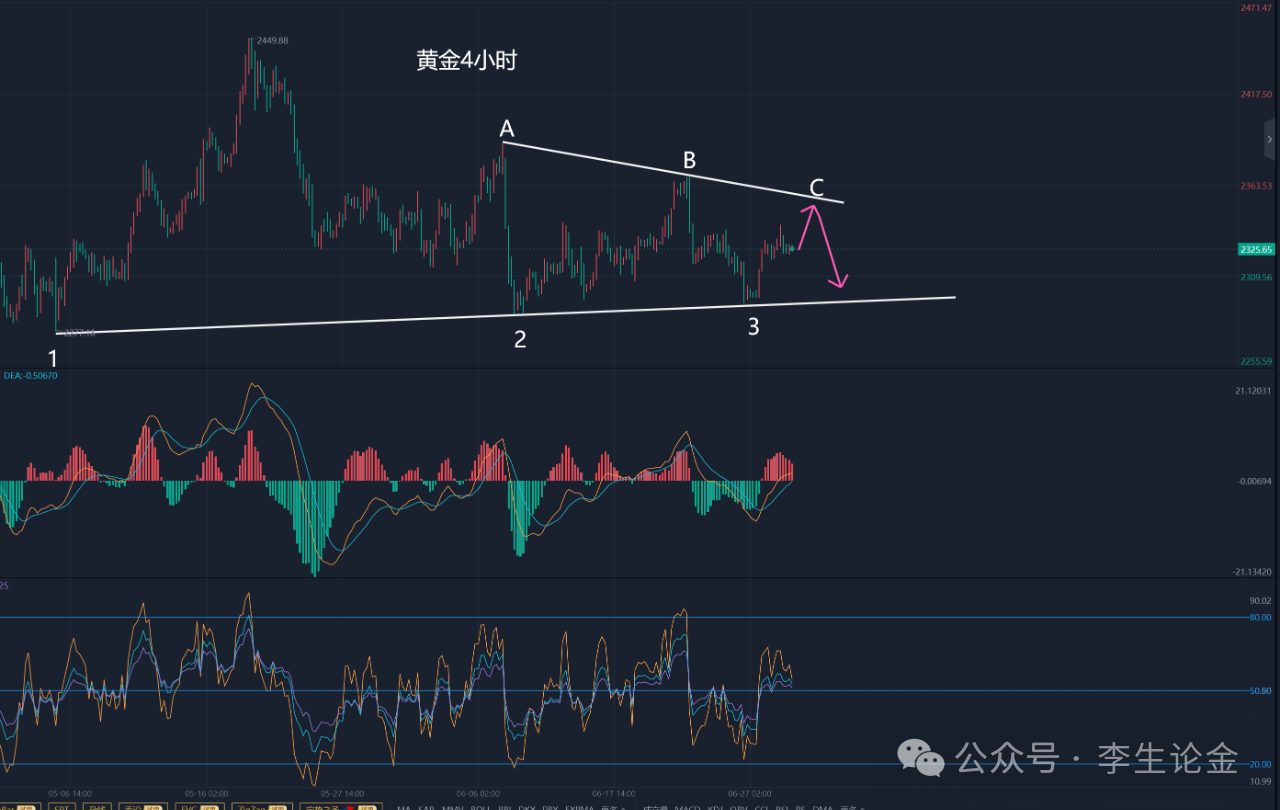Image resolution: width=1280 pixels, height=810 pixels.
Task: Expand the right side panel chevron
Action: click(1269, 139)
